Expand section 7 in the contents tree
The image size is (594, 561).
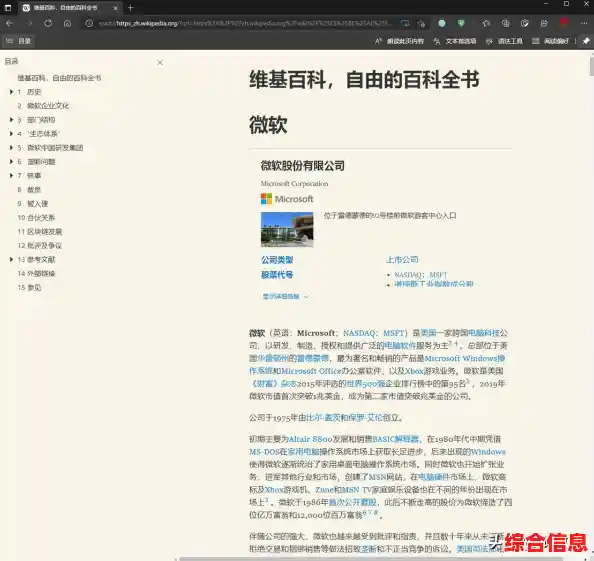coord(11,175)
